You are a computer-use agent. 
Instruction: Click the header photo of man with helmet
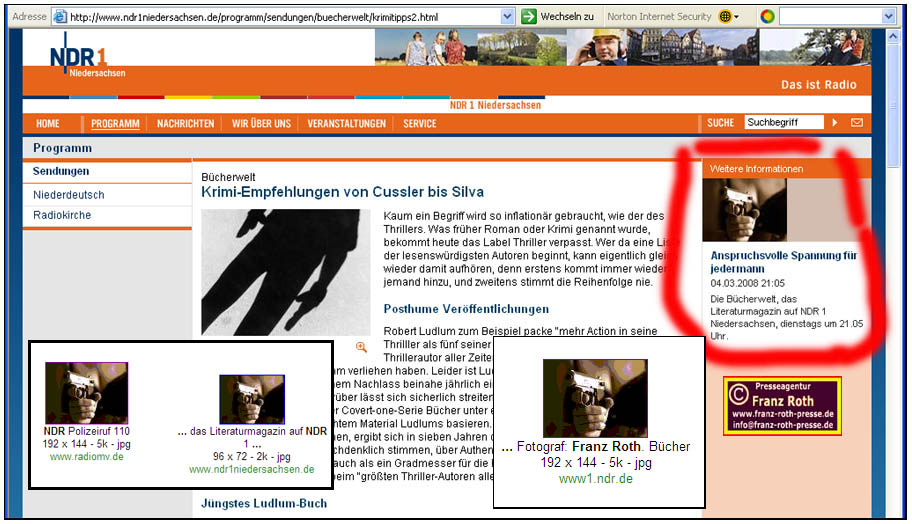pos(596,48)
